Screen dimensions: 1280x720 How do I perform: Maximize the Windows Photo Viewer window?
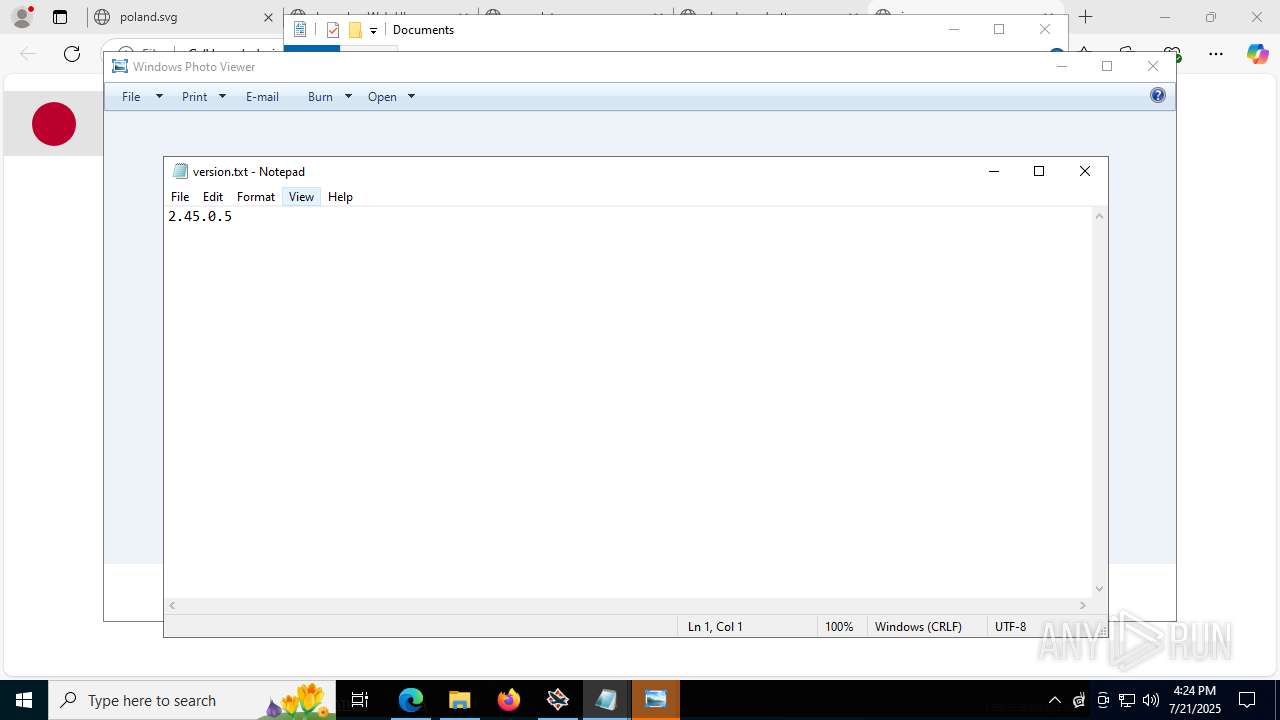(x=1107, y=66)
